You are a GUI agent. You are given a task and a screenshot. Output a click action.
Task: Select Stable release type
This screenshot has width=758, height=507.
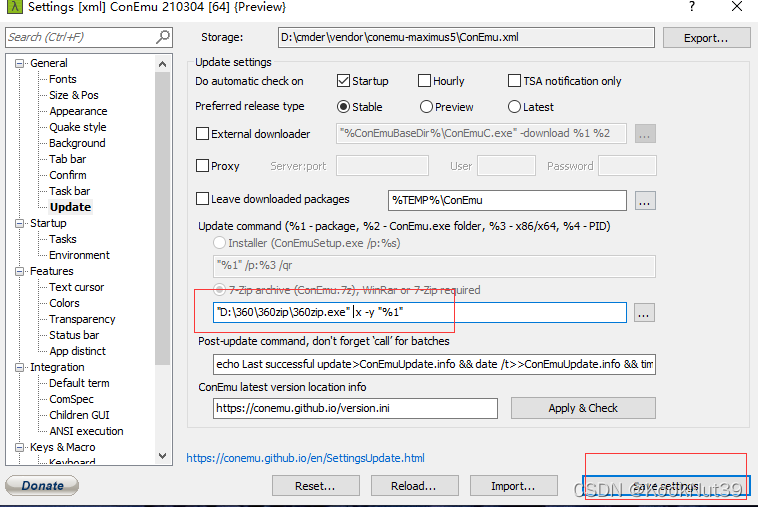(343, 107)
